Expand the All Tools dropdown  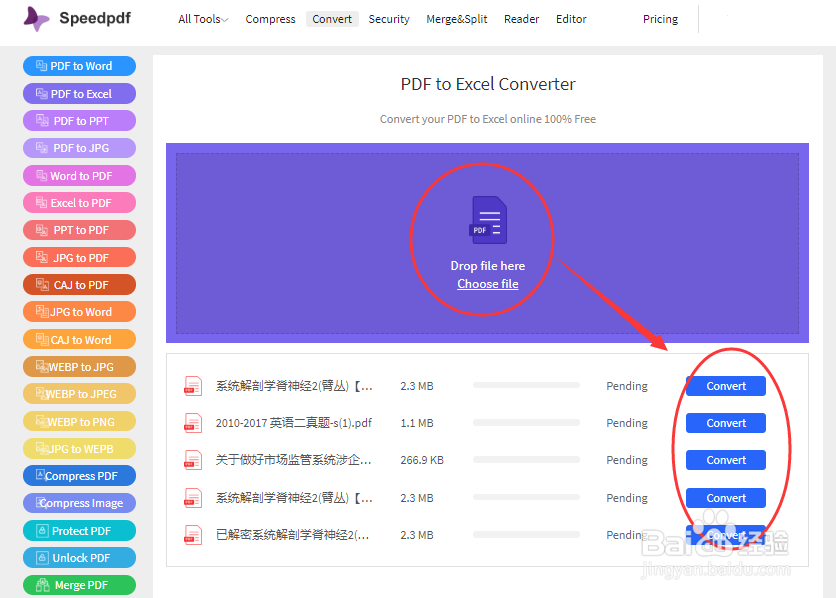click(x=203, y=19)
